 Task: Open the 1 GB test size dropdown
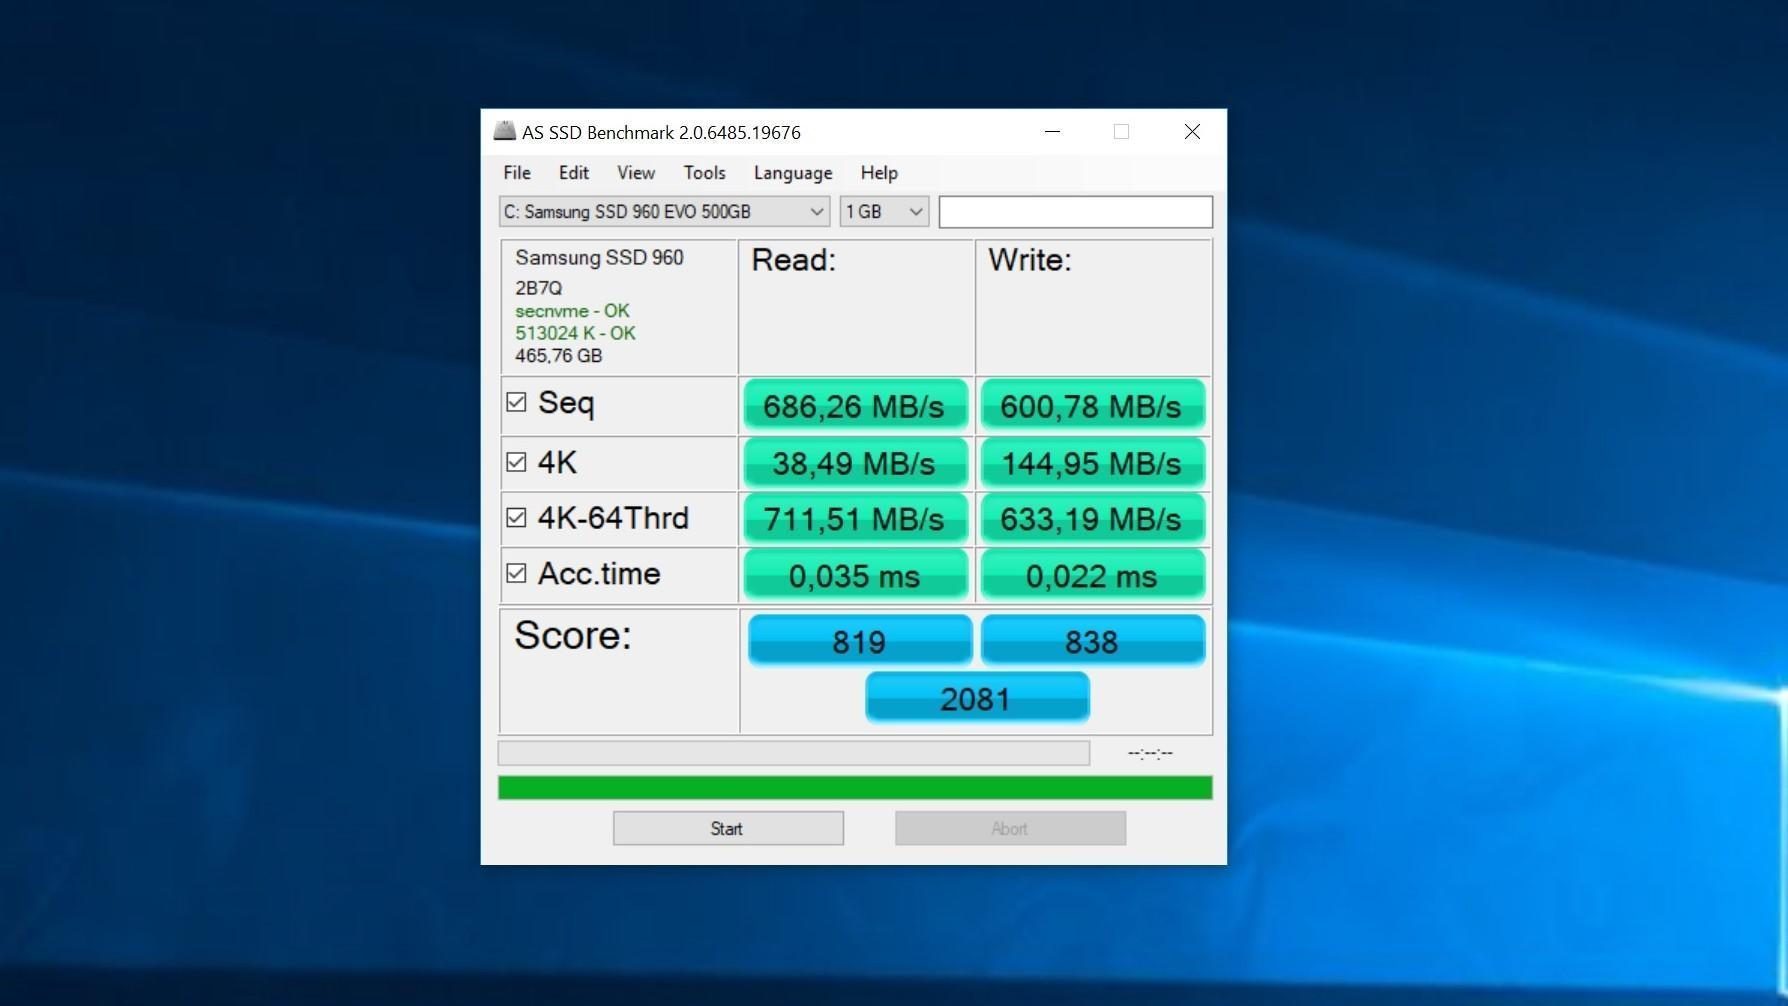point(884,212)
